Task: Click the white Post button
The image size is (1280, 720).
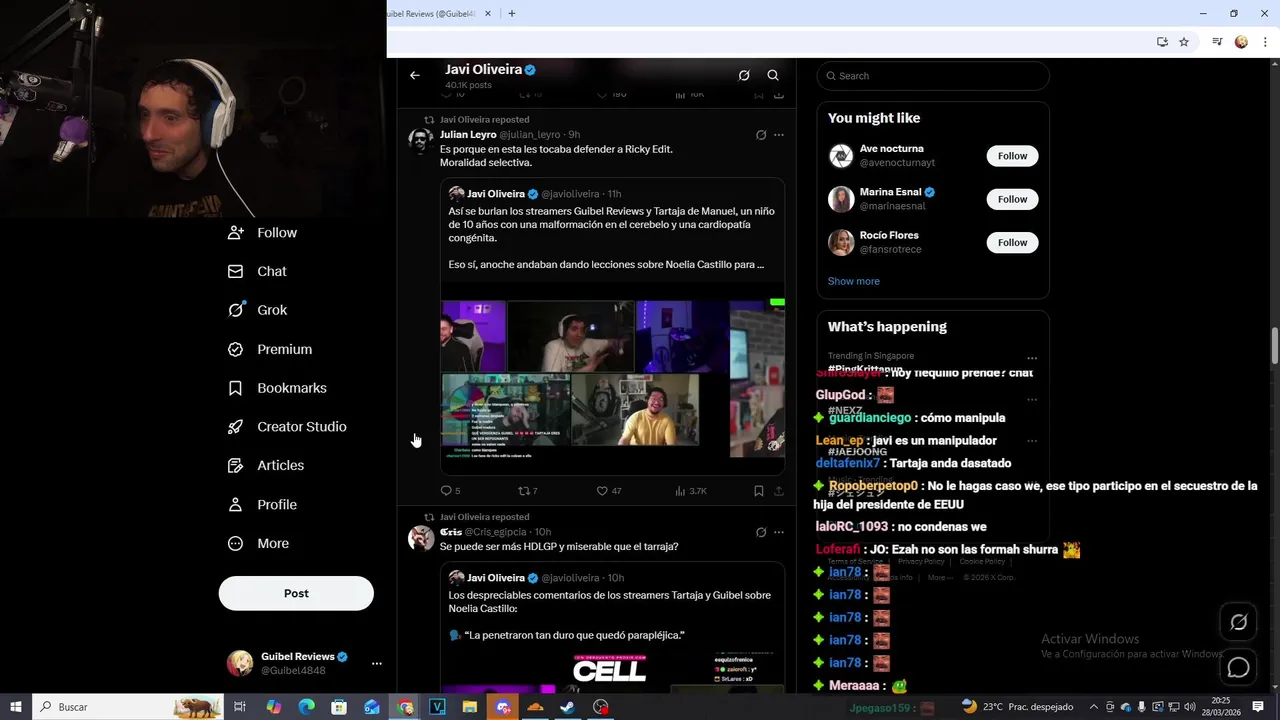Action: coord(296,593)
